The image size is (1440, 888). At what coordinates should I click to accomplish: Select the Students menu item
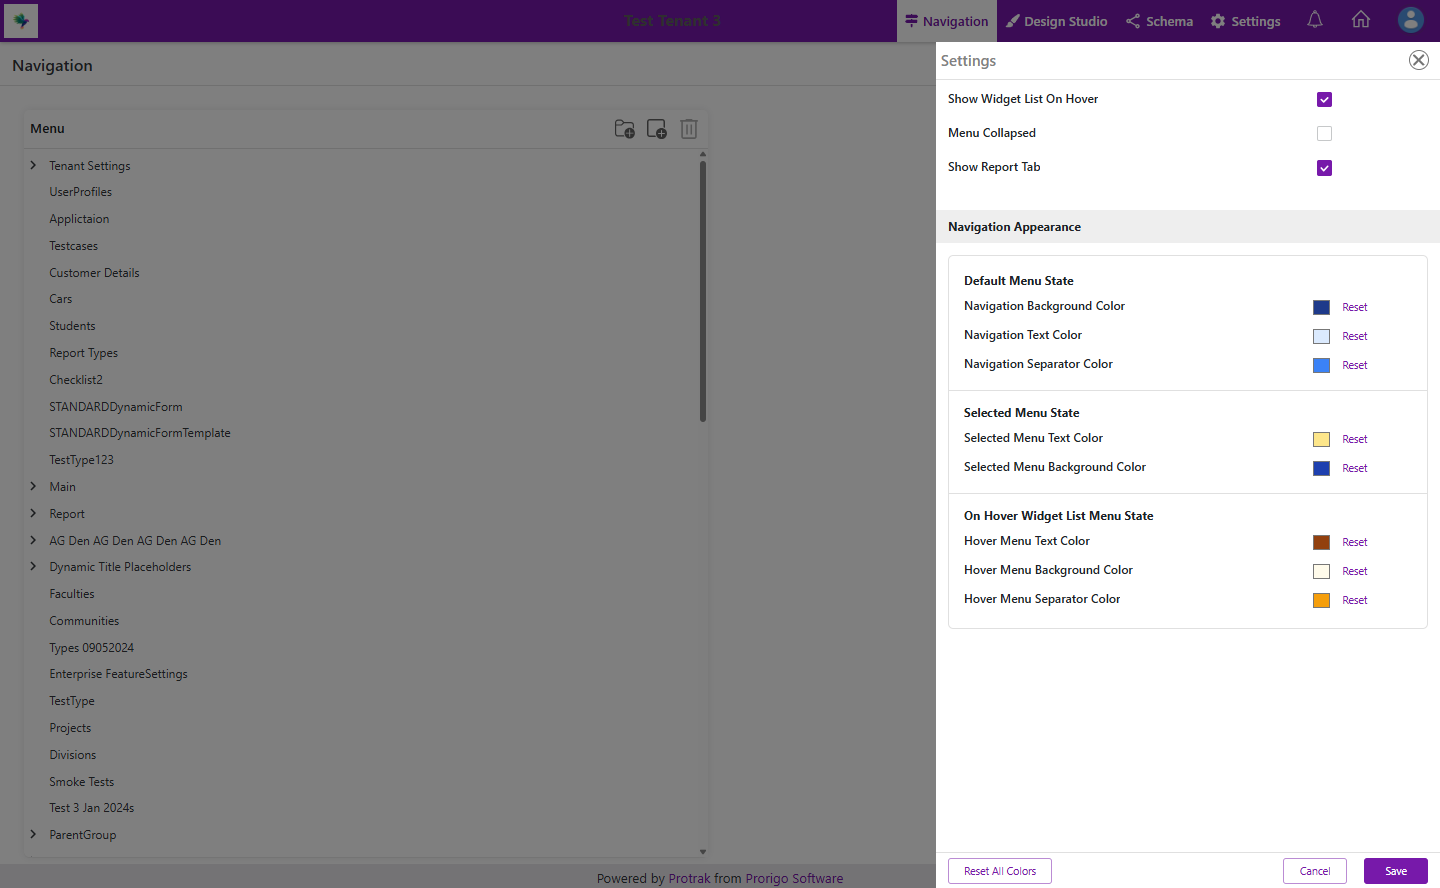click(x=72, y=326)
